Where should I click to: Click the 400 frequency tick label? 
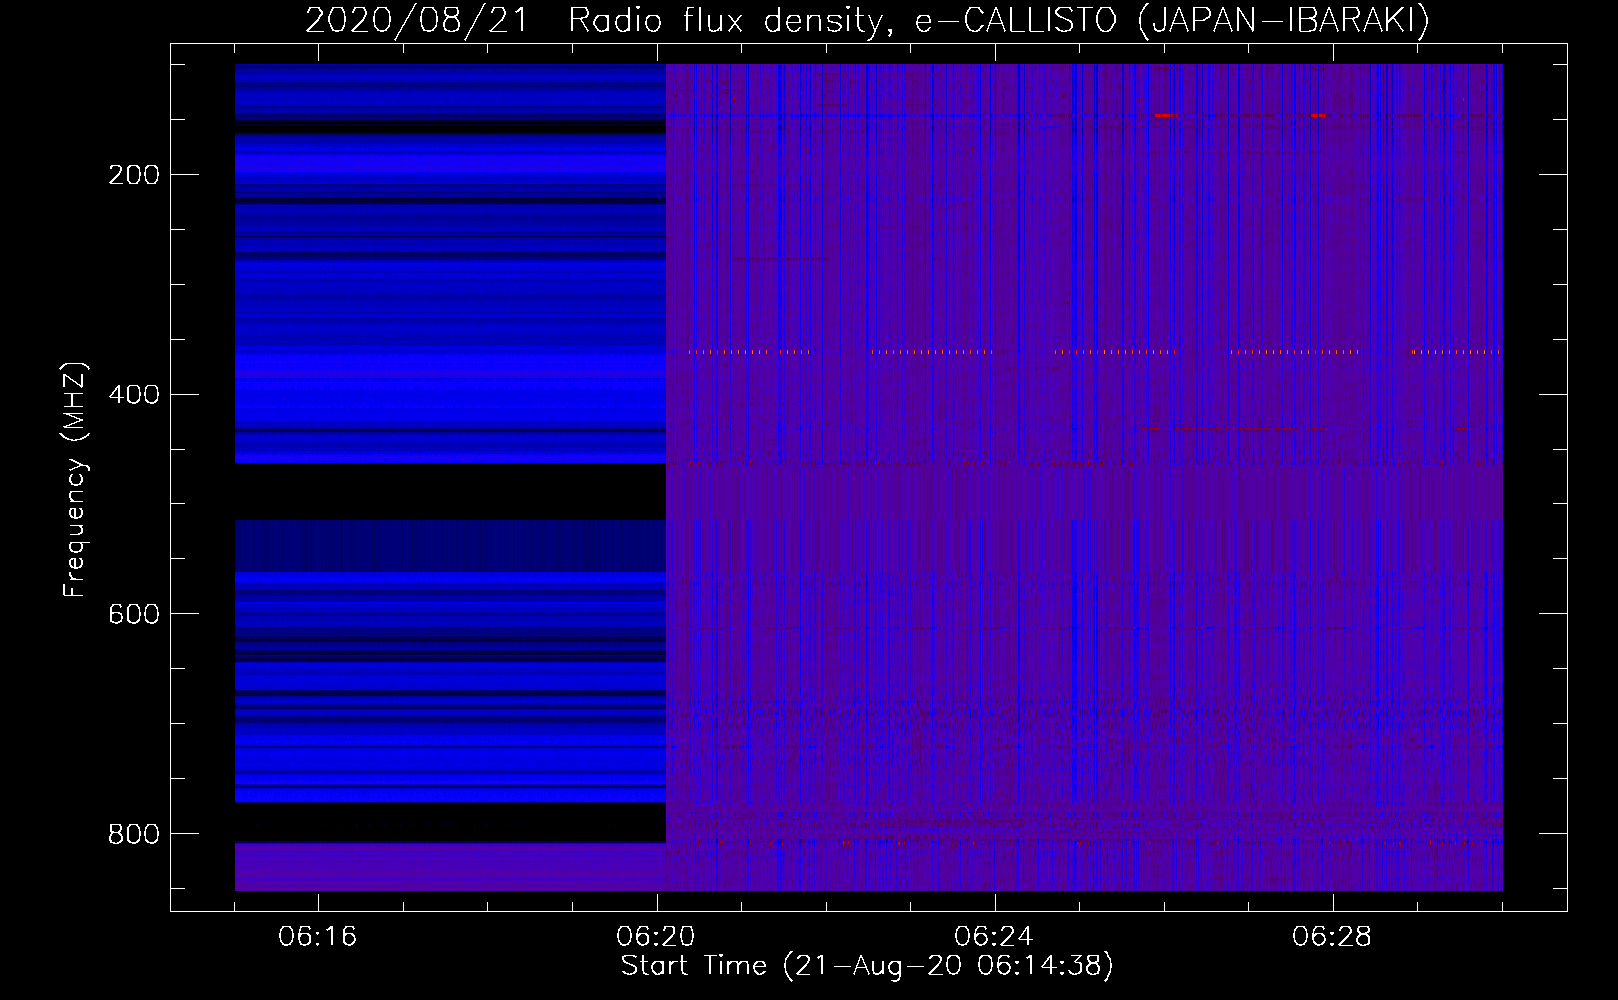point(134,395)
